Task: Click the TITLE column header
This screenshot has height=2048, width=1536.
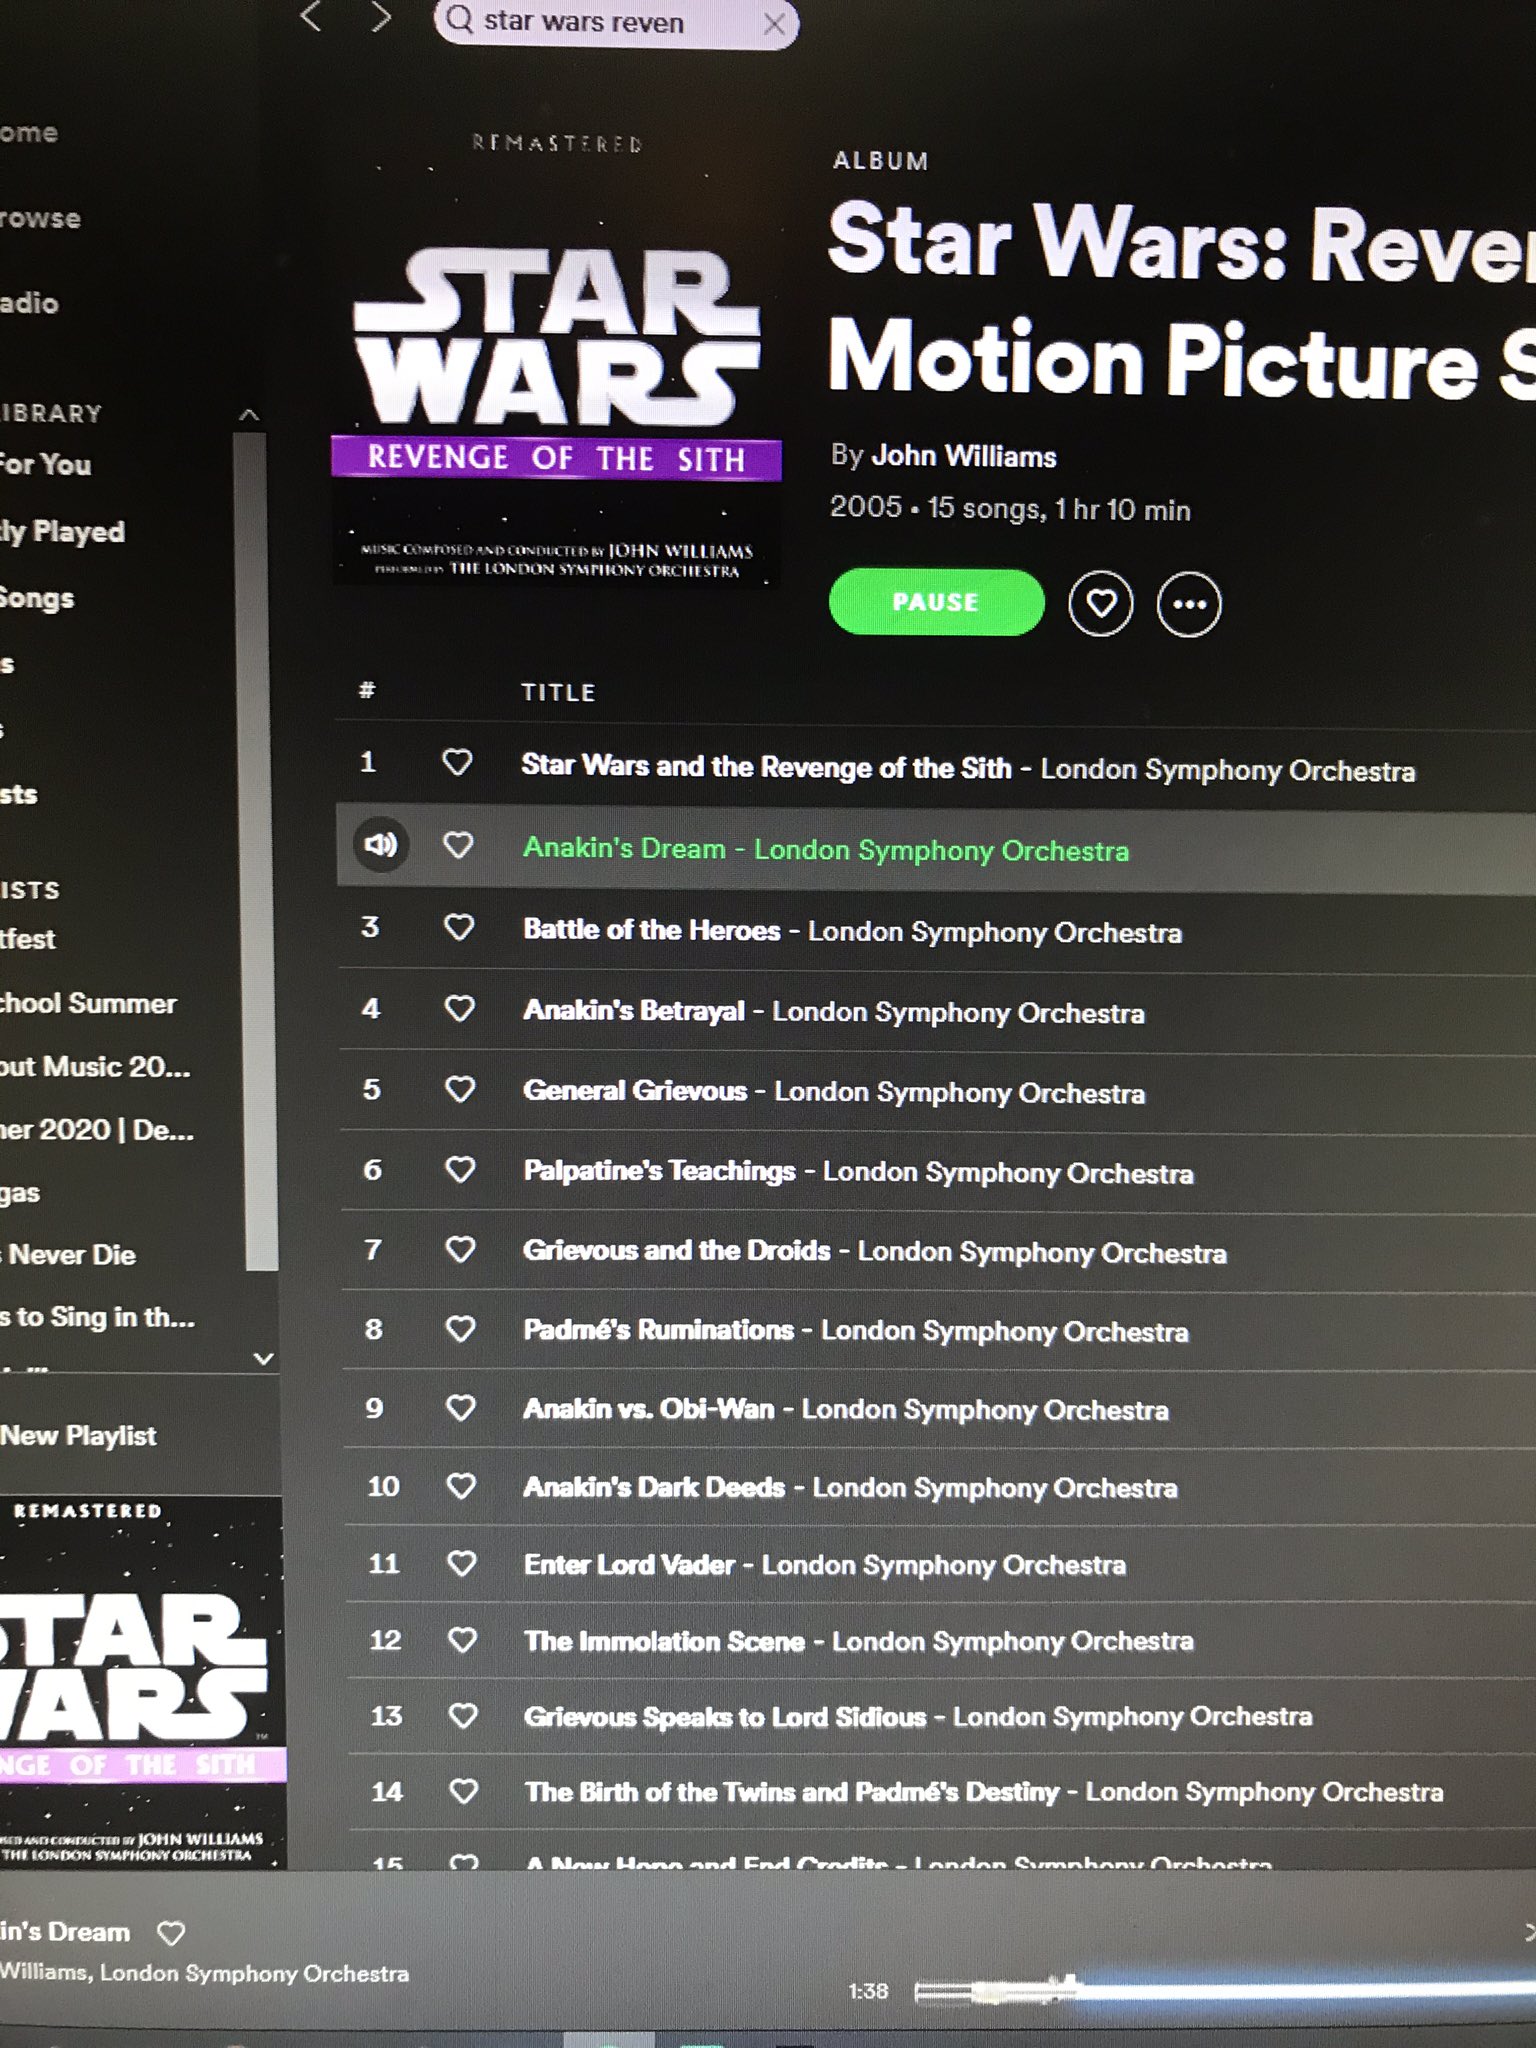Action: click(x=558, y=692)
